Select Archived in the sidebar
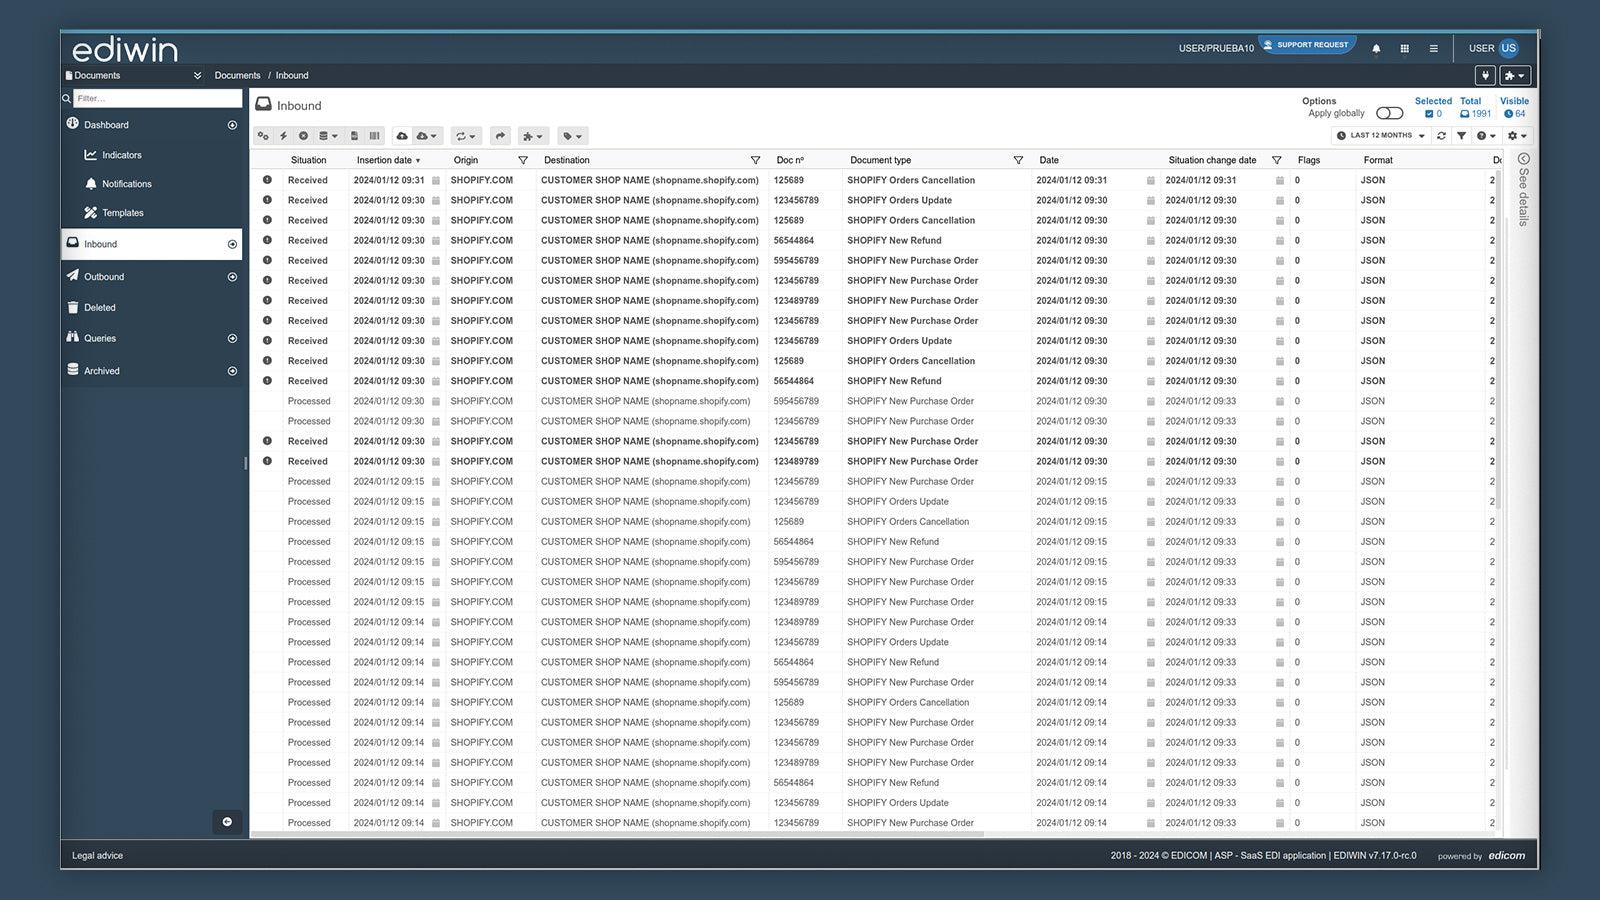 pos(101,371)
